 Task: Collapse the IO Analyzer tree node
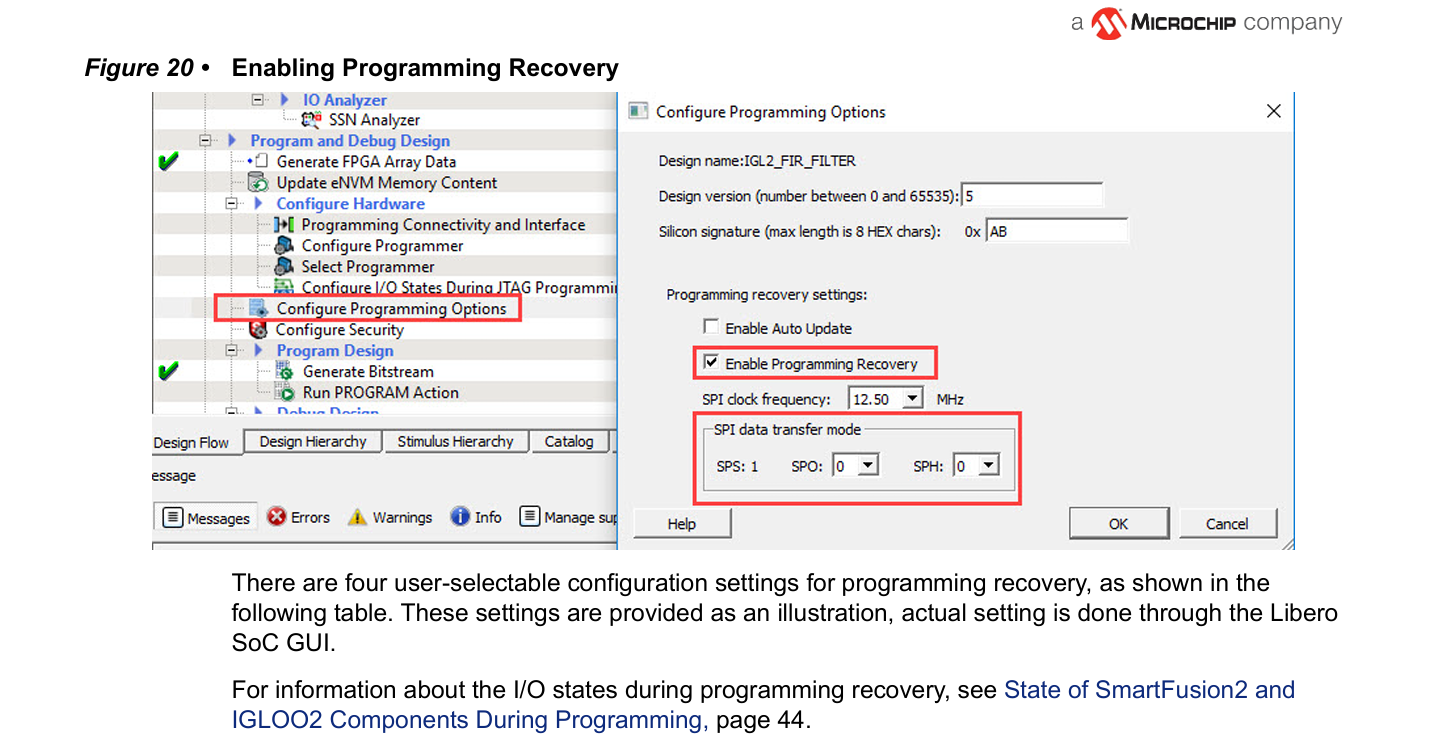(258, 100)
